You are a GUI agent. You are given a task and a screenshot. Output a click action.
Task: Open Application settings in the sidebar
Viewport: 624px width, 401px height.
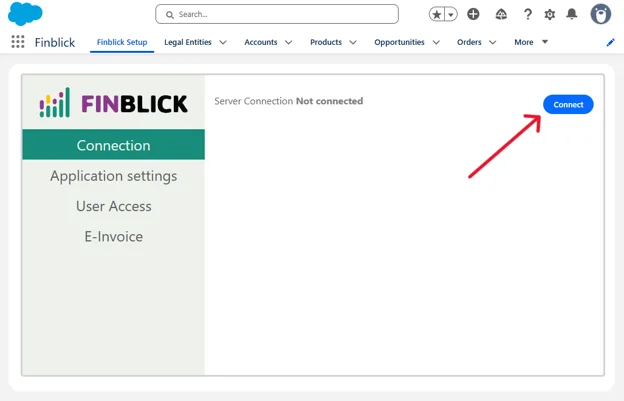pos(113,176)
